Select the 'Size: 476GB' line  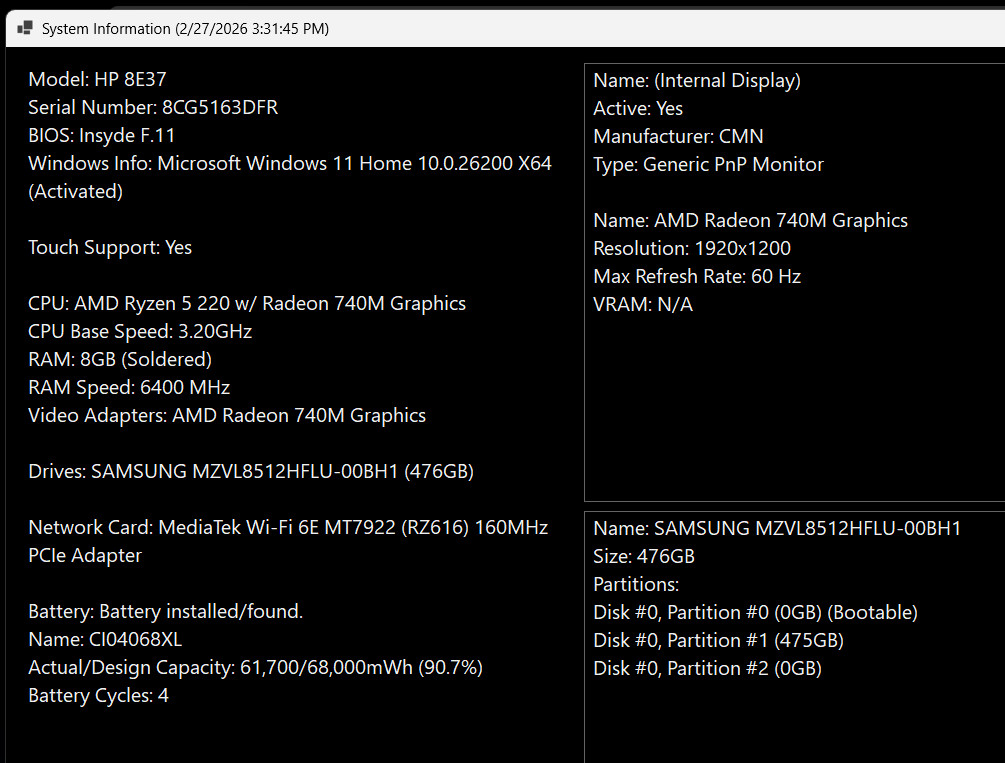(x=644, y=557)
